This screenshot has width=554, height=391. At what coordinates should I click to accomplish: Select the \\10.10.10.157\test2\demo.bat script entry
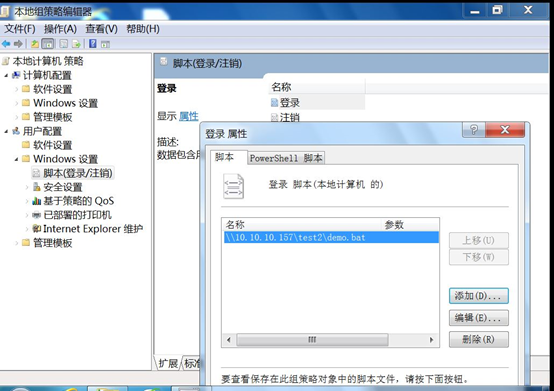point(331,237)
